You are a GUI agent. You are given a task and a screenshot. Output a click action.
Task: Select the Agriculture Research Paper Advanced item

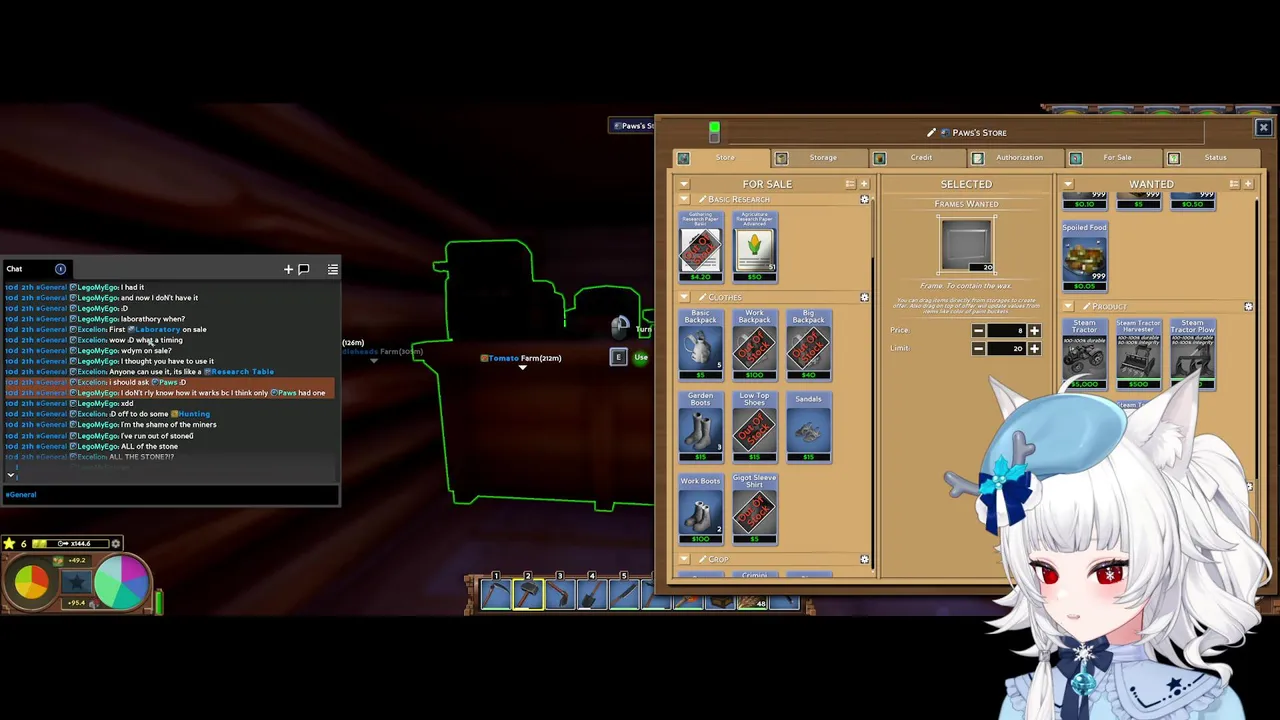(x=754, y=246)
